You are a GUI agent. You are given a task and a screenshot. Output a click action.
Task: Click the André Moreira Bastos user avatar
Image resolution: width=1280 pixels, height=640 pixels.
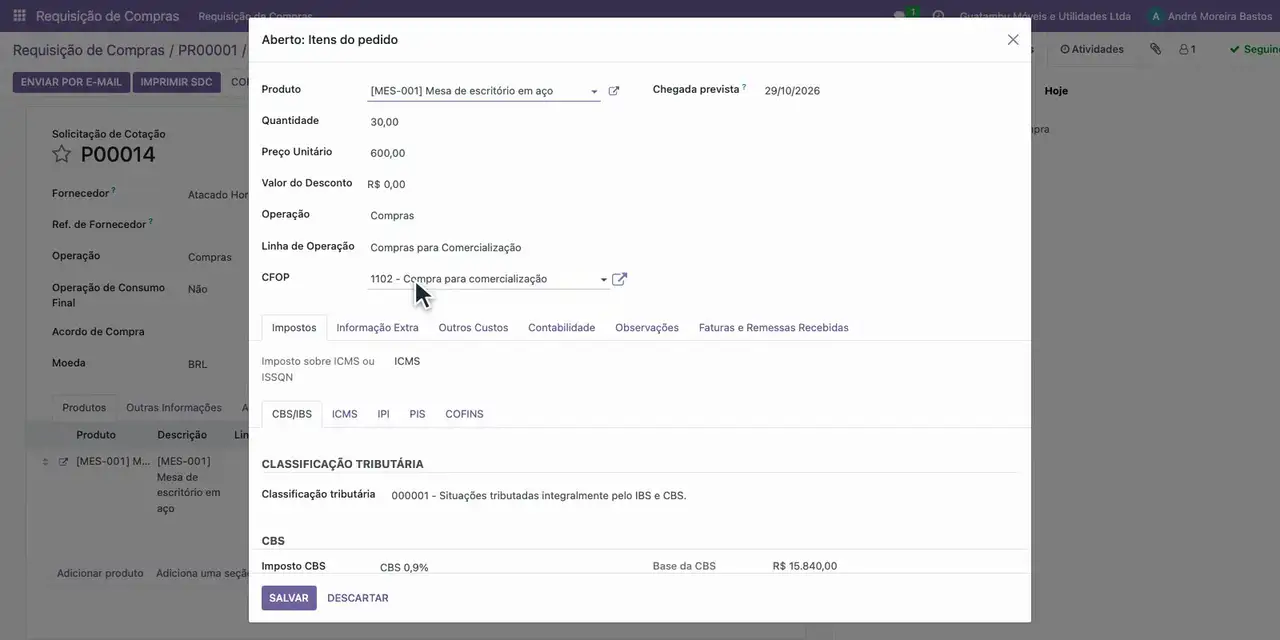click(1156, 16)
